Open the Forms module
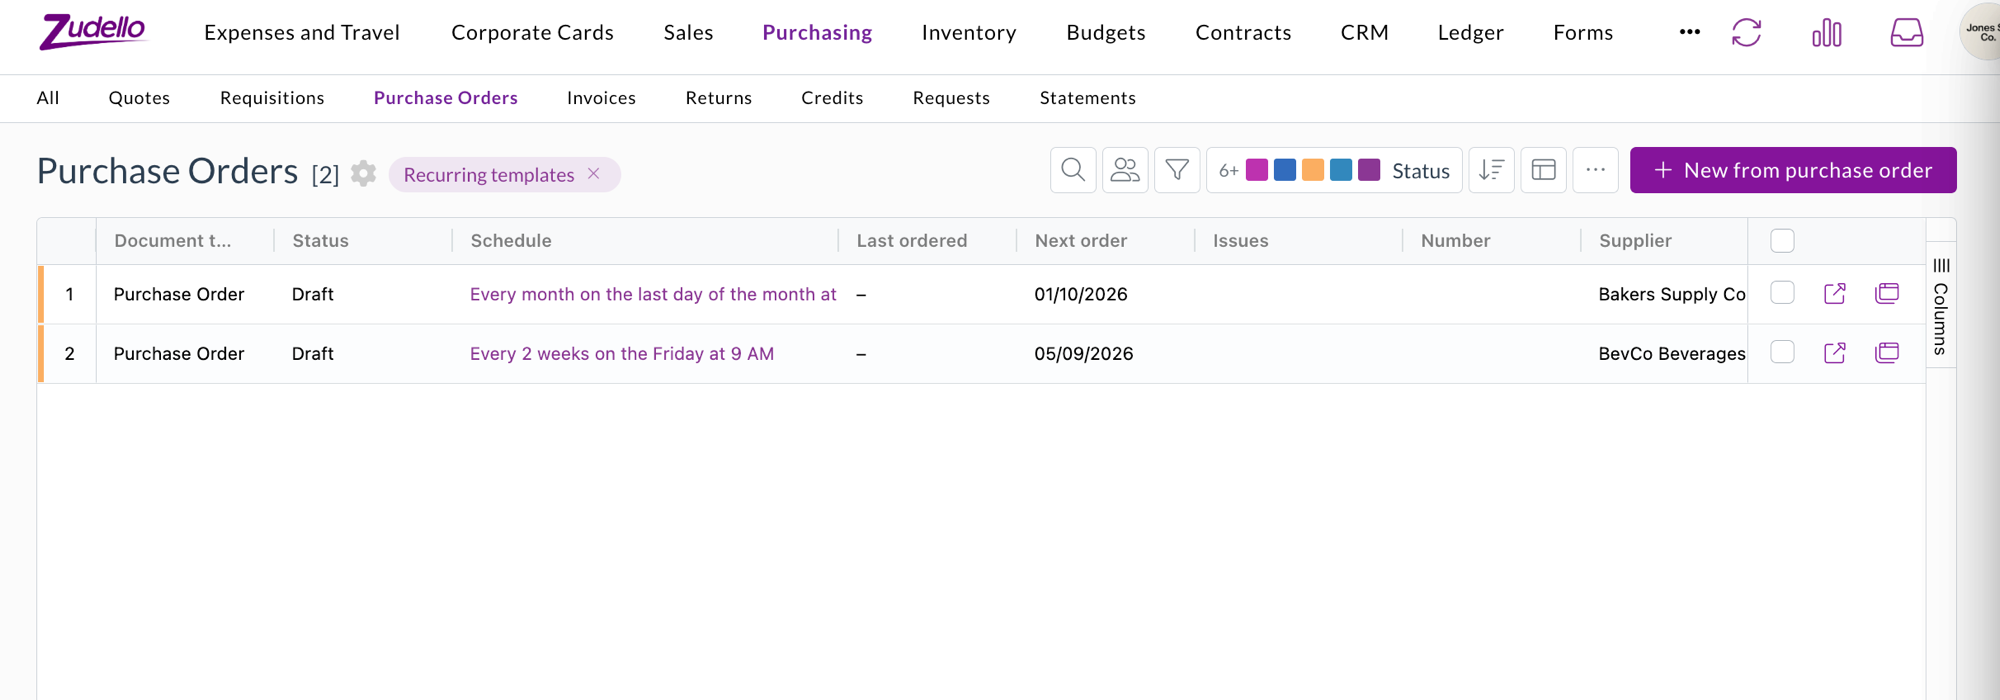The image size is (2000, 700). pyautogui.click(x=1583, y=32)
